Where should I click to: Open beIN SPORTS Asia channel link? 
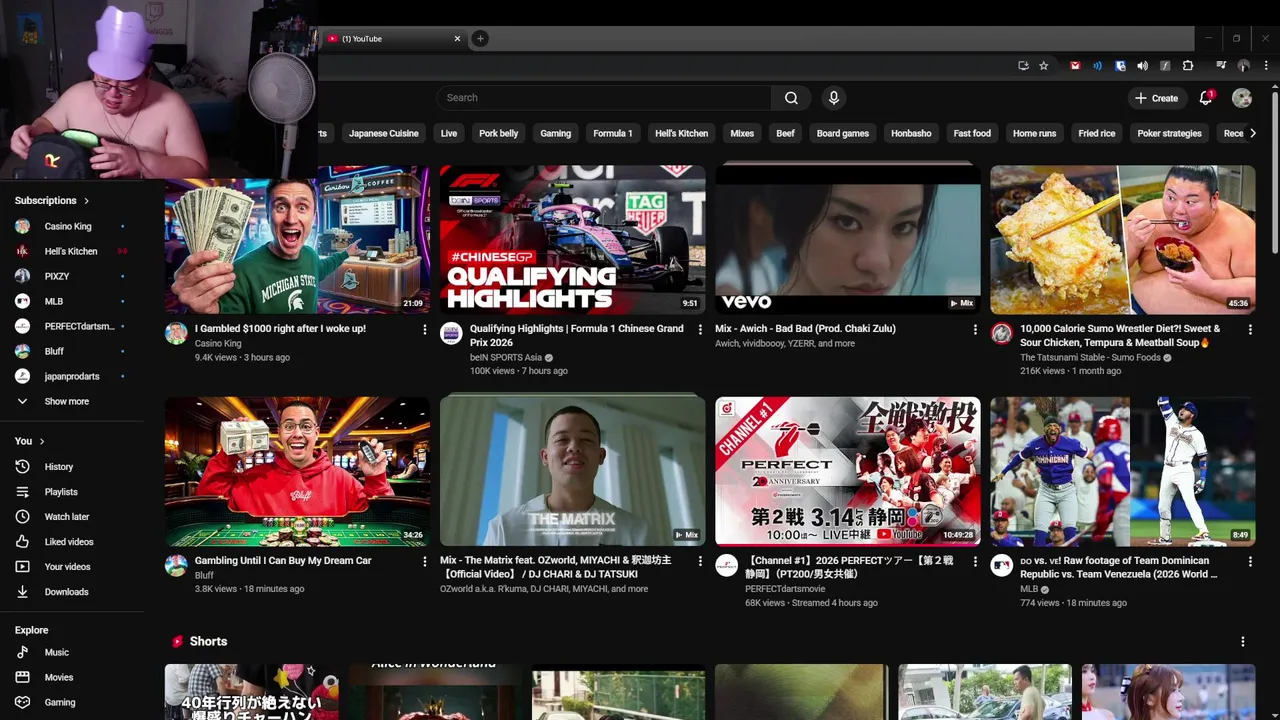point(506,358)
